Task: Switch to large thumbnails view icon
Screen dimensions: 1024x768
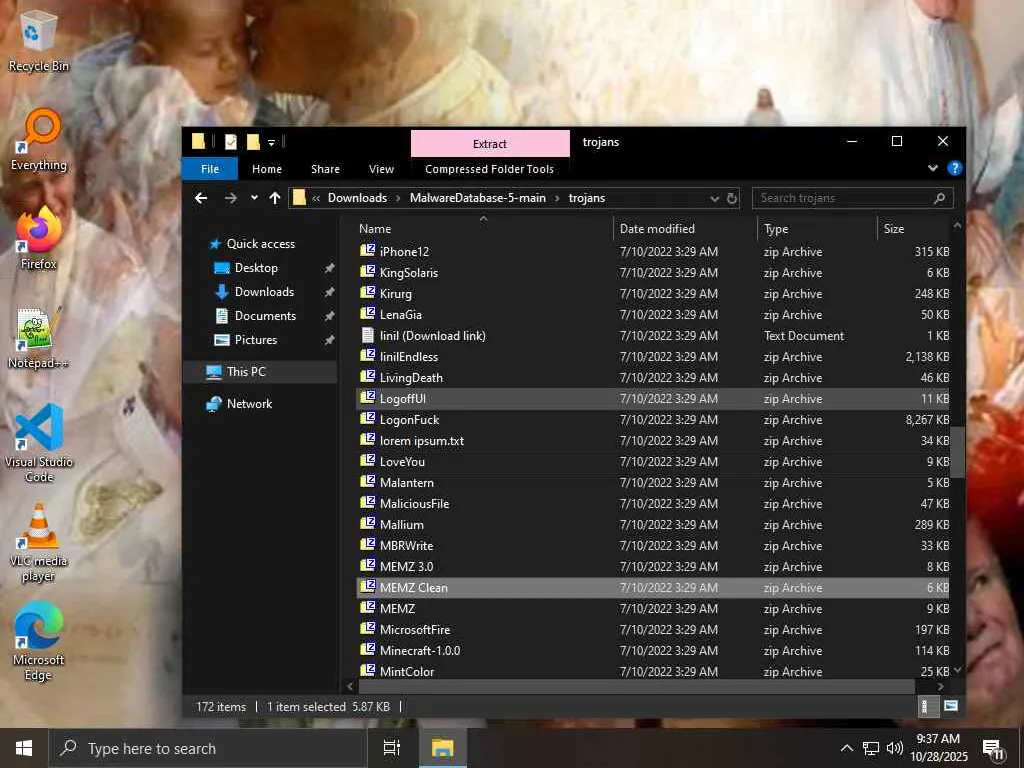Action: click(x=950, y=706)
